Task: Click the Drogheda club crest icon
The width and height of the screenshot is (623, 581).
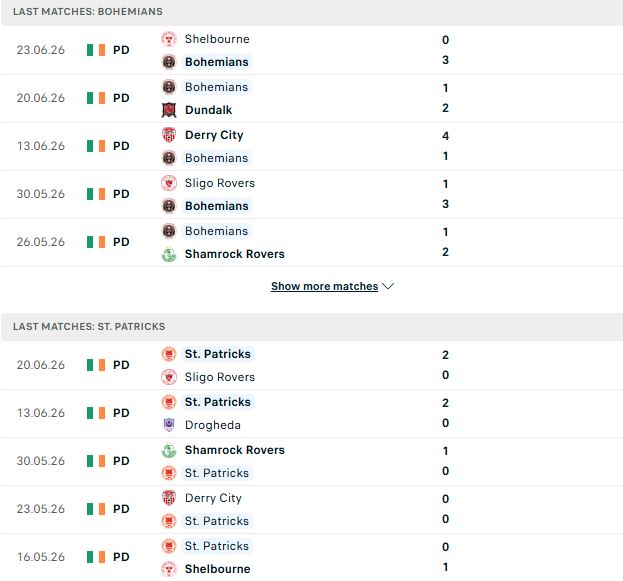Action: [169, 425]
